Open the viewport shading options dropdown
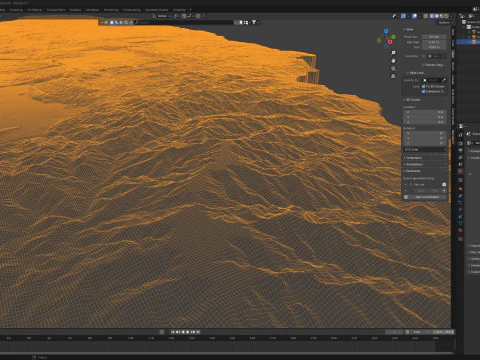 point(451,16)
